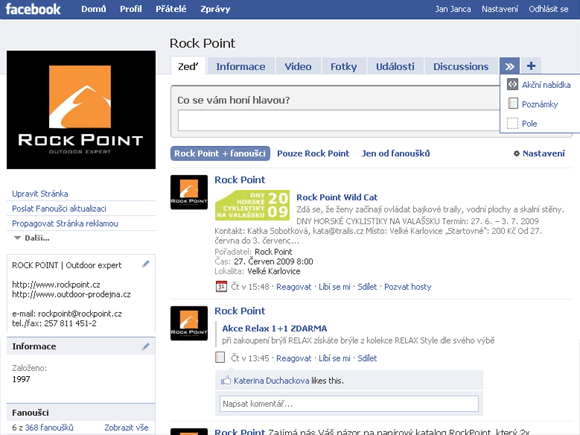Click the plus add tab button

531,66
